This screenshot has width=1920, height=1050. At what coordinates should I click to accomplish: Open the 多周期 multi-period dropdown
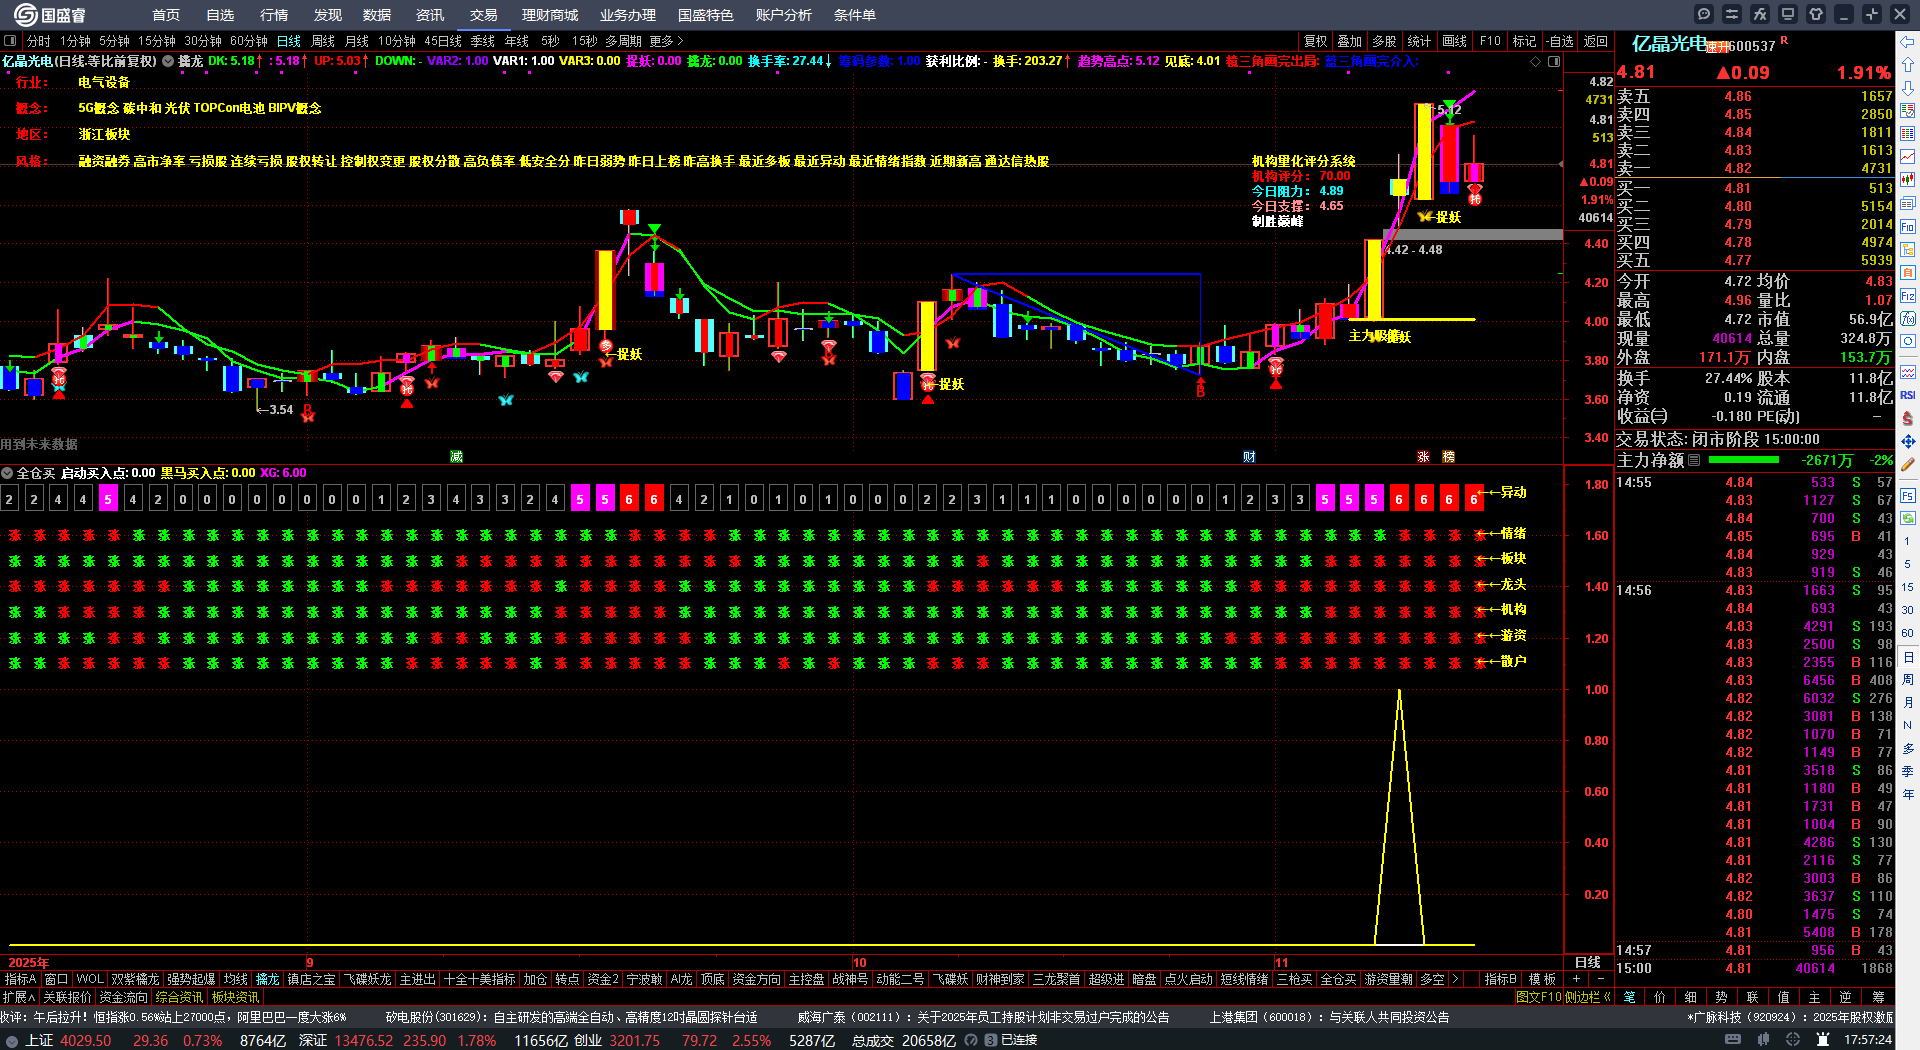(x=623, y=41)
